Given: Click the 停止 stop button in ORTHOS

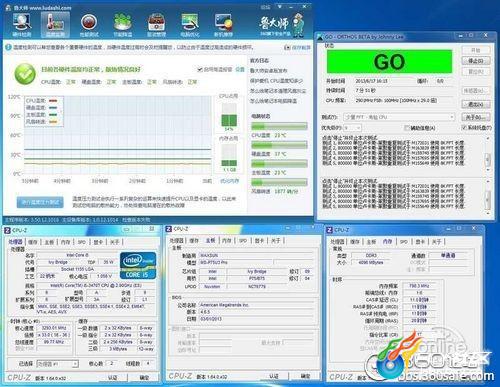Looking at the screenshot, I should (x=476, y=61).
